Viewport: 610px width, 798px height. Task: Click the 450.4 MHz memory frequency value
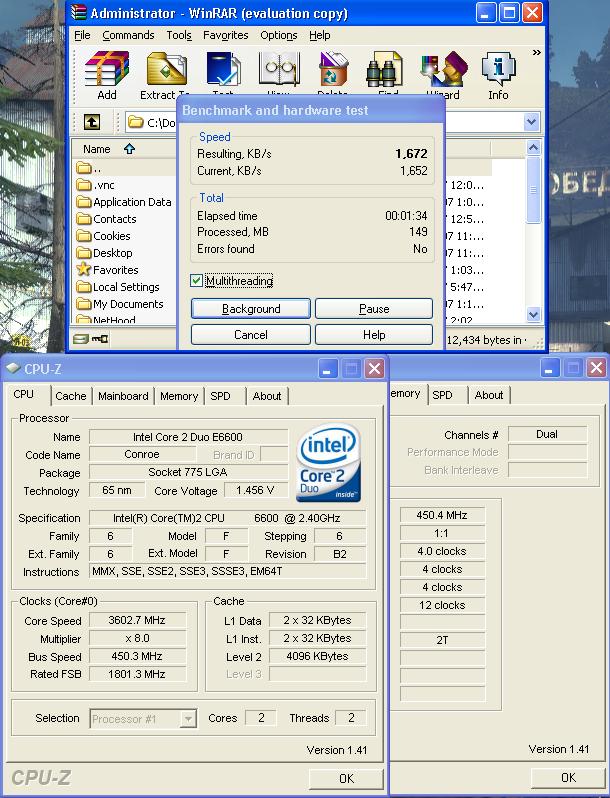[442, 515]
